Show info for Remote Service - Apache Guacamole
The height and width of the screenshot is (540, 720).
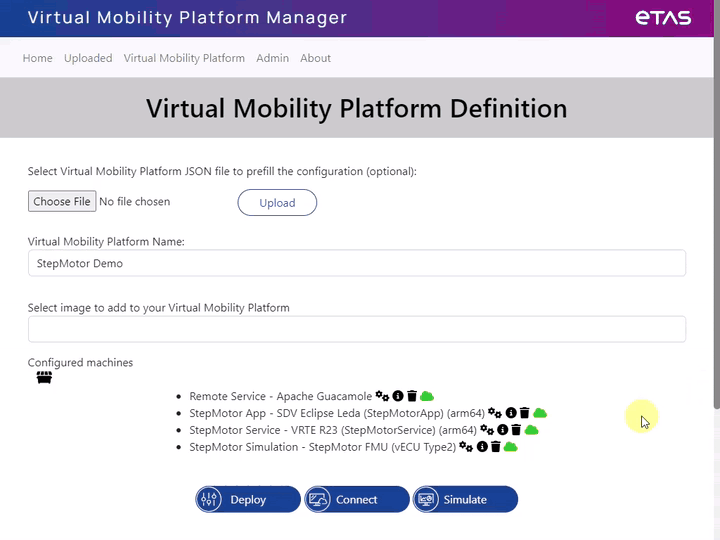(x=398, y=395)
